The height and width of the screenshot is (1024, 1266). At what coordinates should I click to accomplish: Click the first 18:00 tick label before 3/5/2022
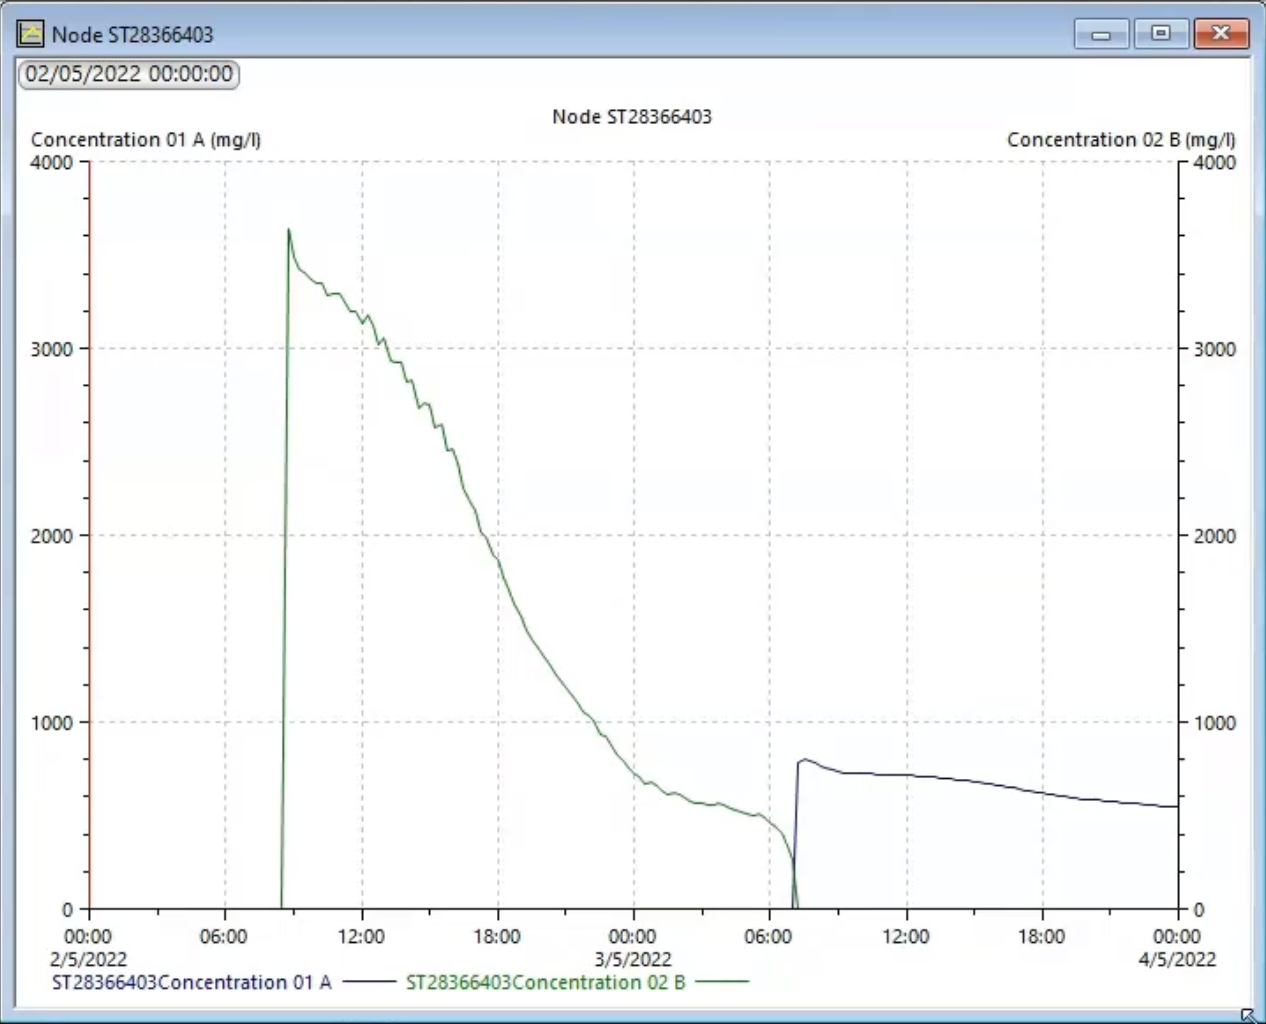497,936
